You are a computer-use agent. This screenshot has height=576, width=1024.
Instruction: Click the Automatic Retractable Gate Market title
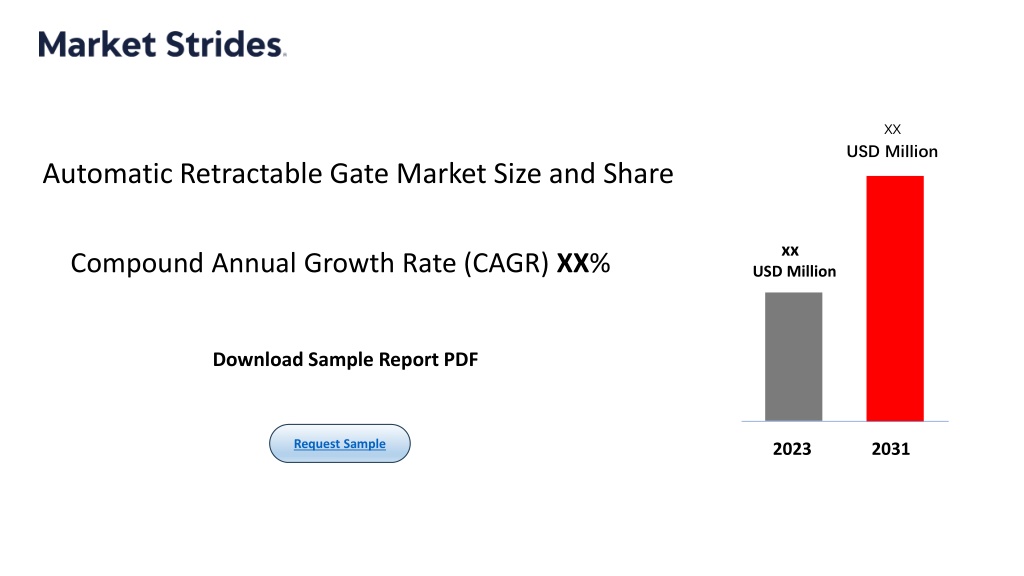358,174
